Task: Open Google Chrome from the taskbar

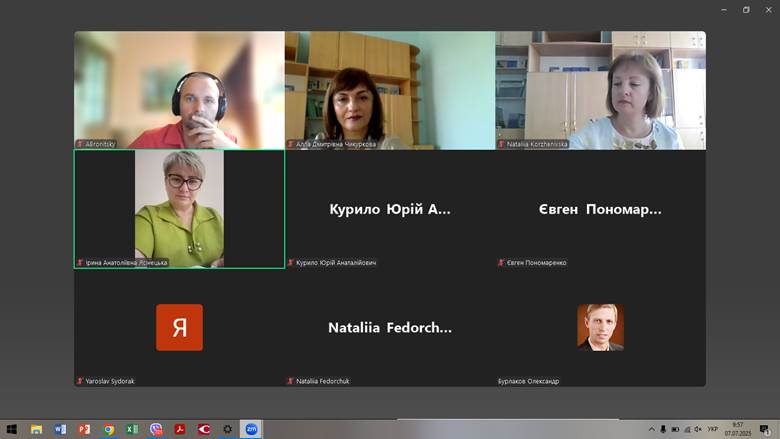Action: tap(108, 429)
